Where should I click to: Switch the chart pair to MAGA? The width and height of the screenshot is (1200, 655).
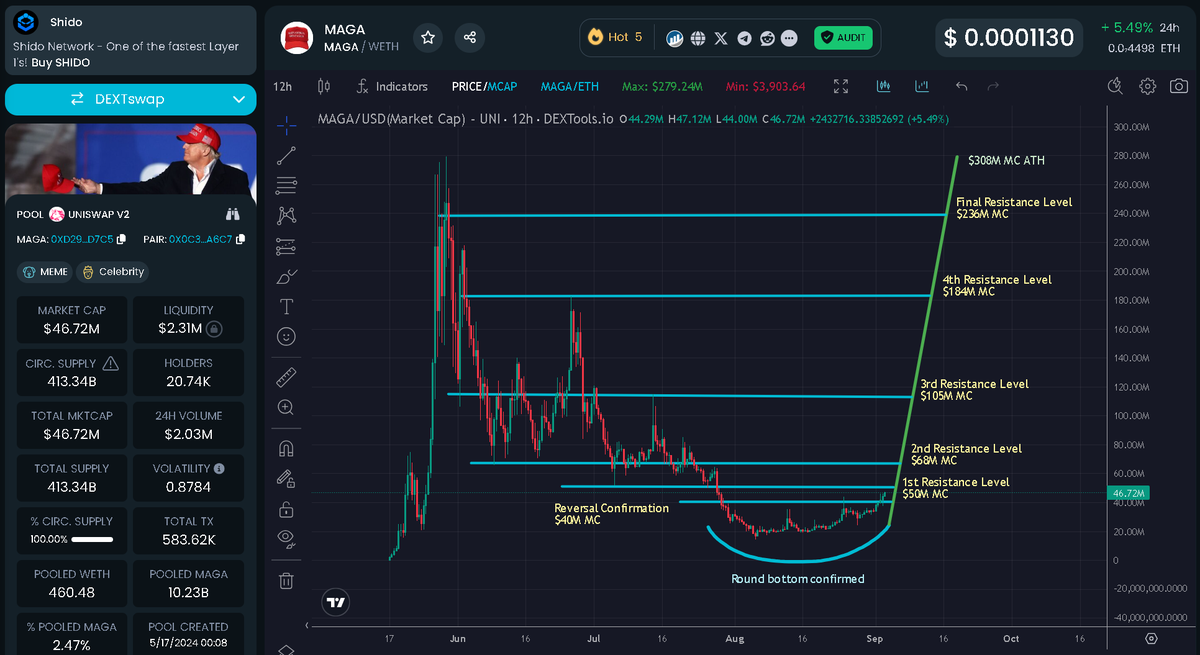pyautogui.click(x=557, y=87)
